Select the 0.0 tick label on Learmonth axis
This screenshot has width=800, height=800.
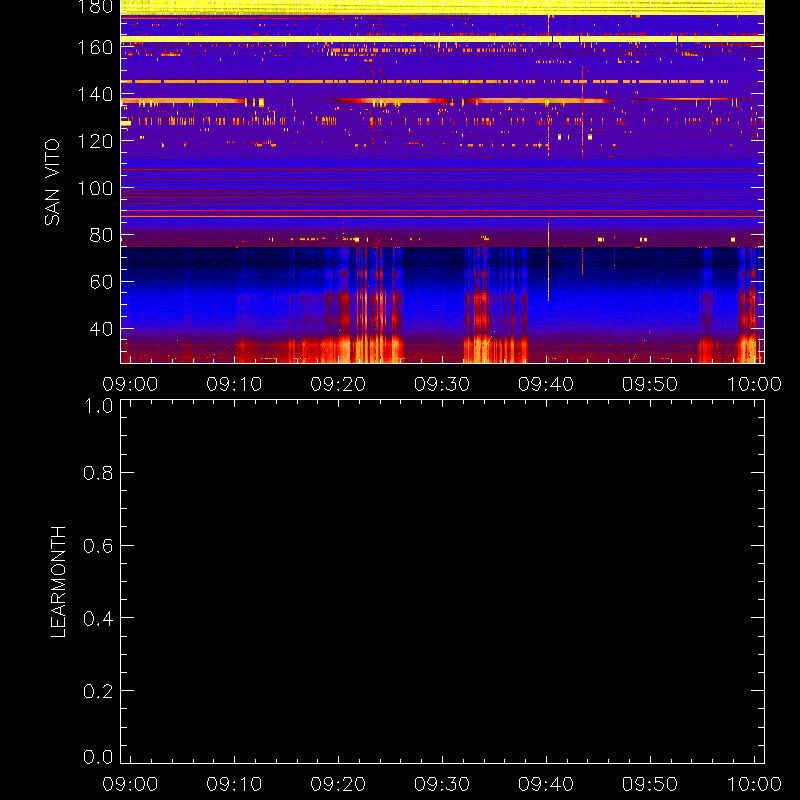coord(98,757)
